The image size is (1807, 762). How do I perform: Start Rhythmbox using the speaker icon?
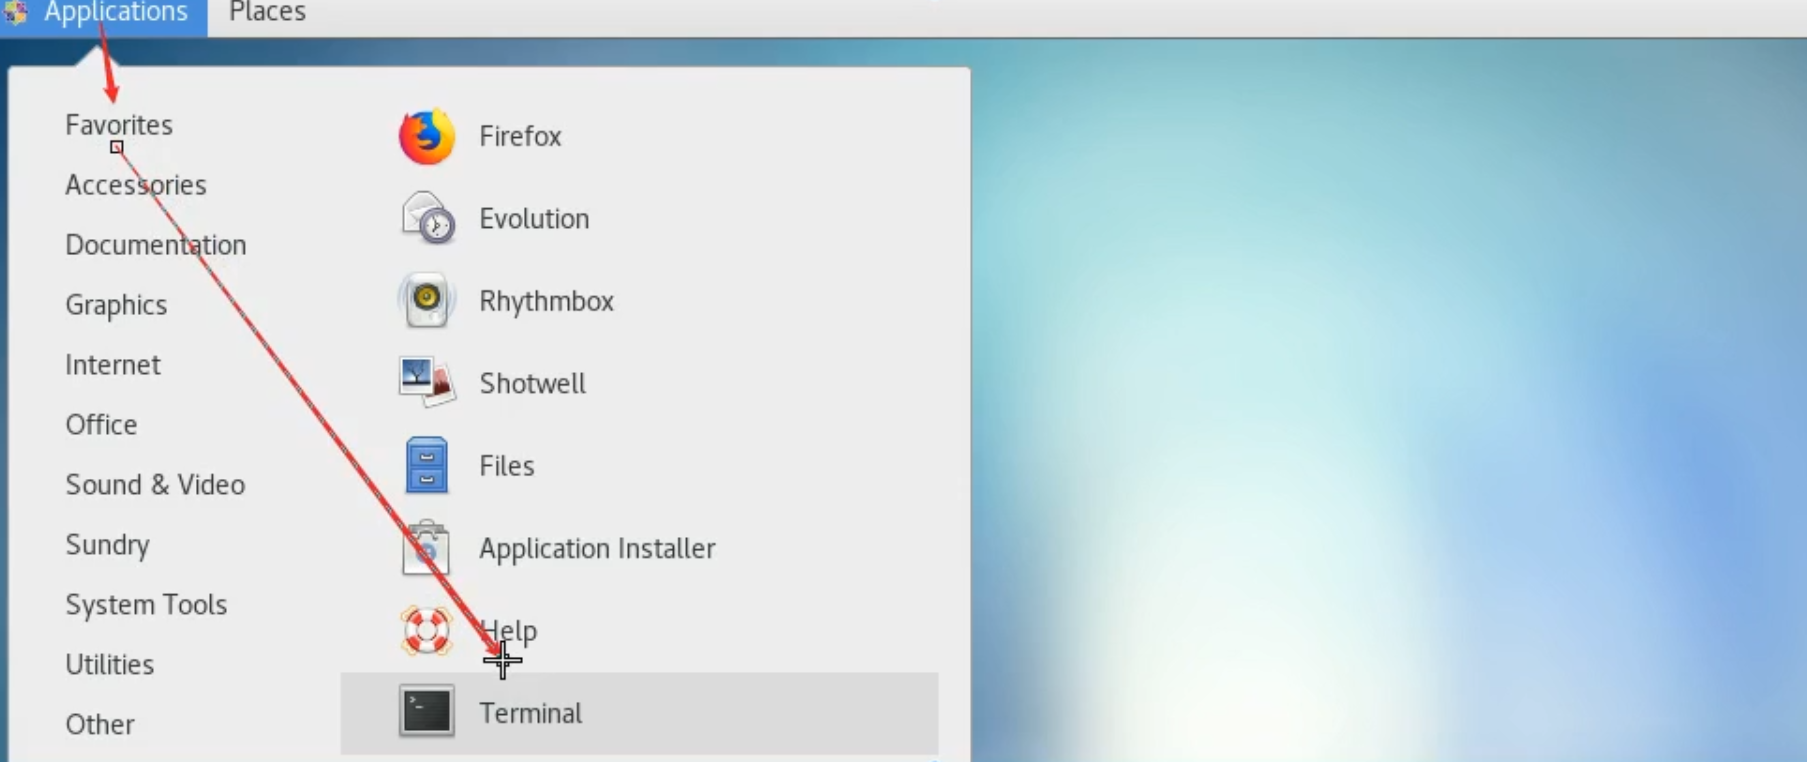[427, 300]
